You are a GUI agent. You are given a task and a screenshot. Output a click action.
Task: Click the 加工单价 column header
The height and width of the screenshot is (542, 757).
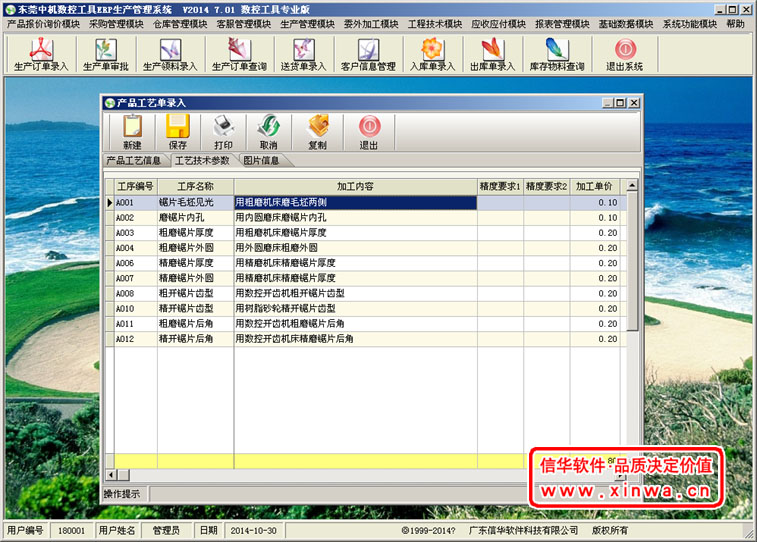coord(594,186)
